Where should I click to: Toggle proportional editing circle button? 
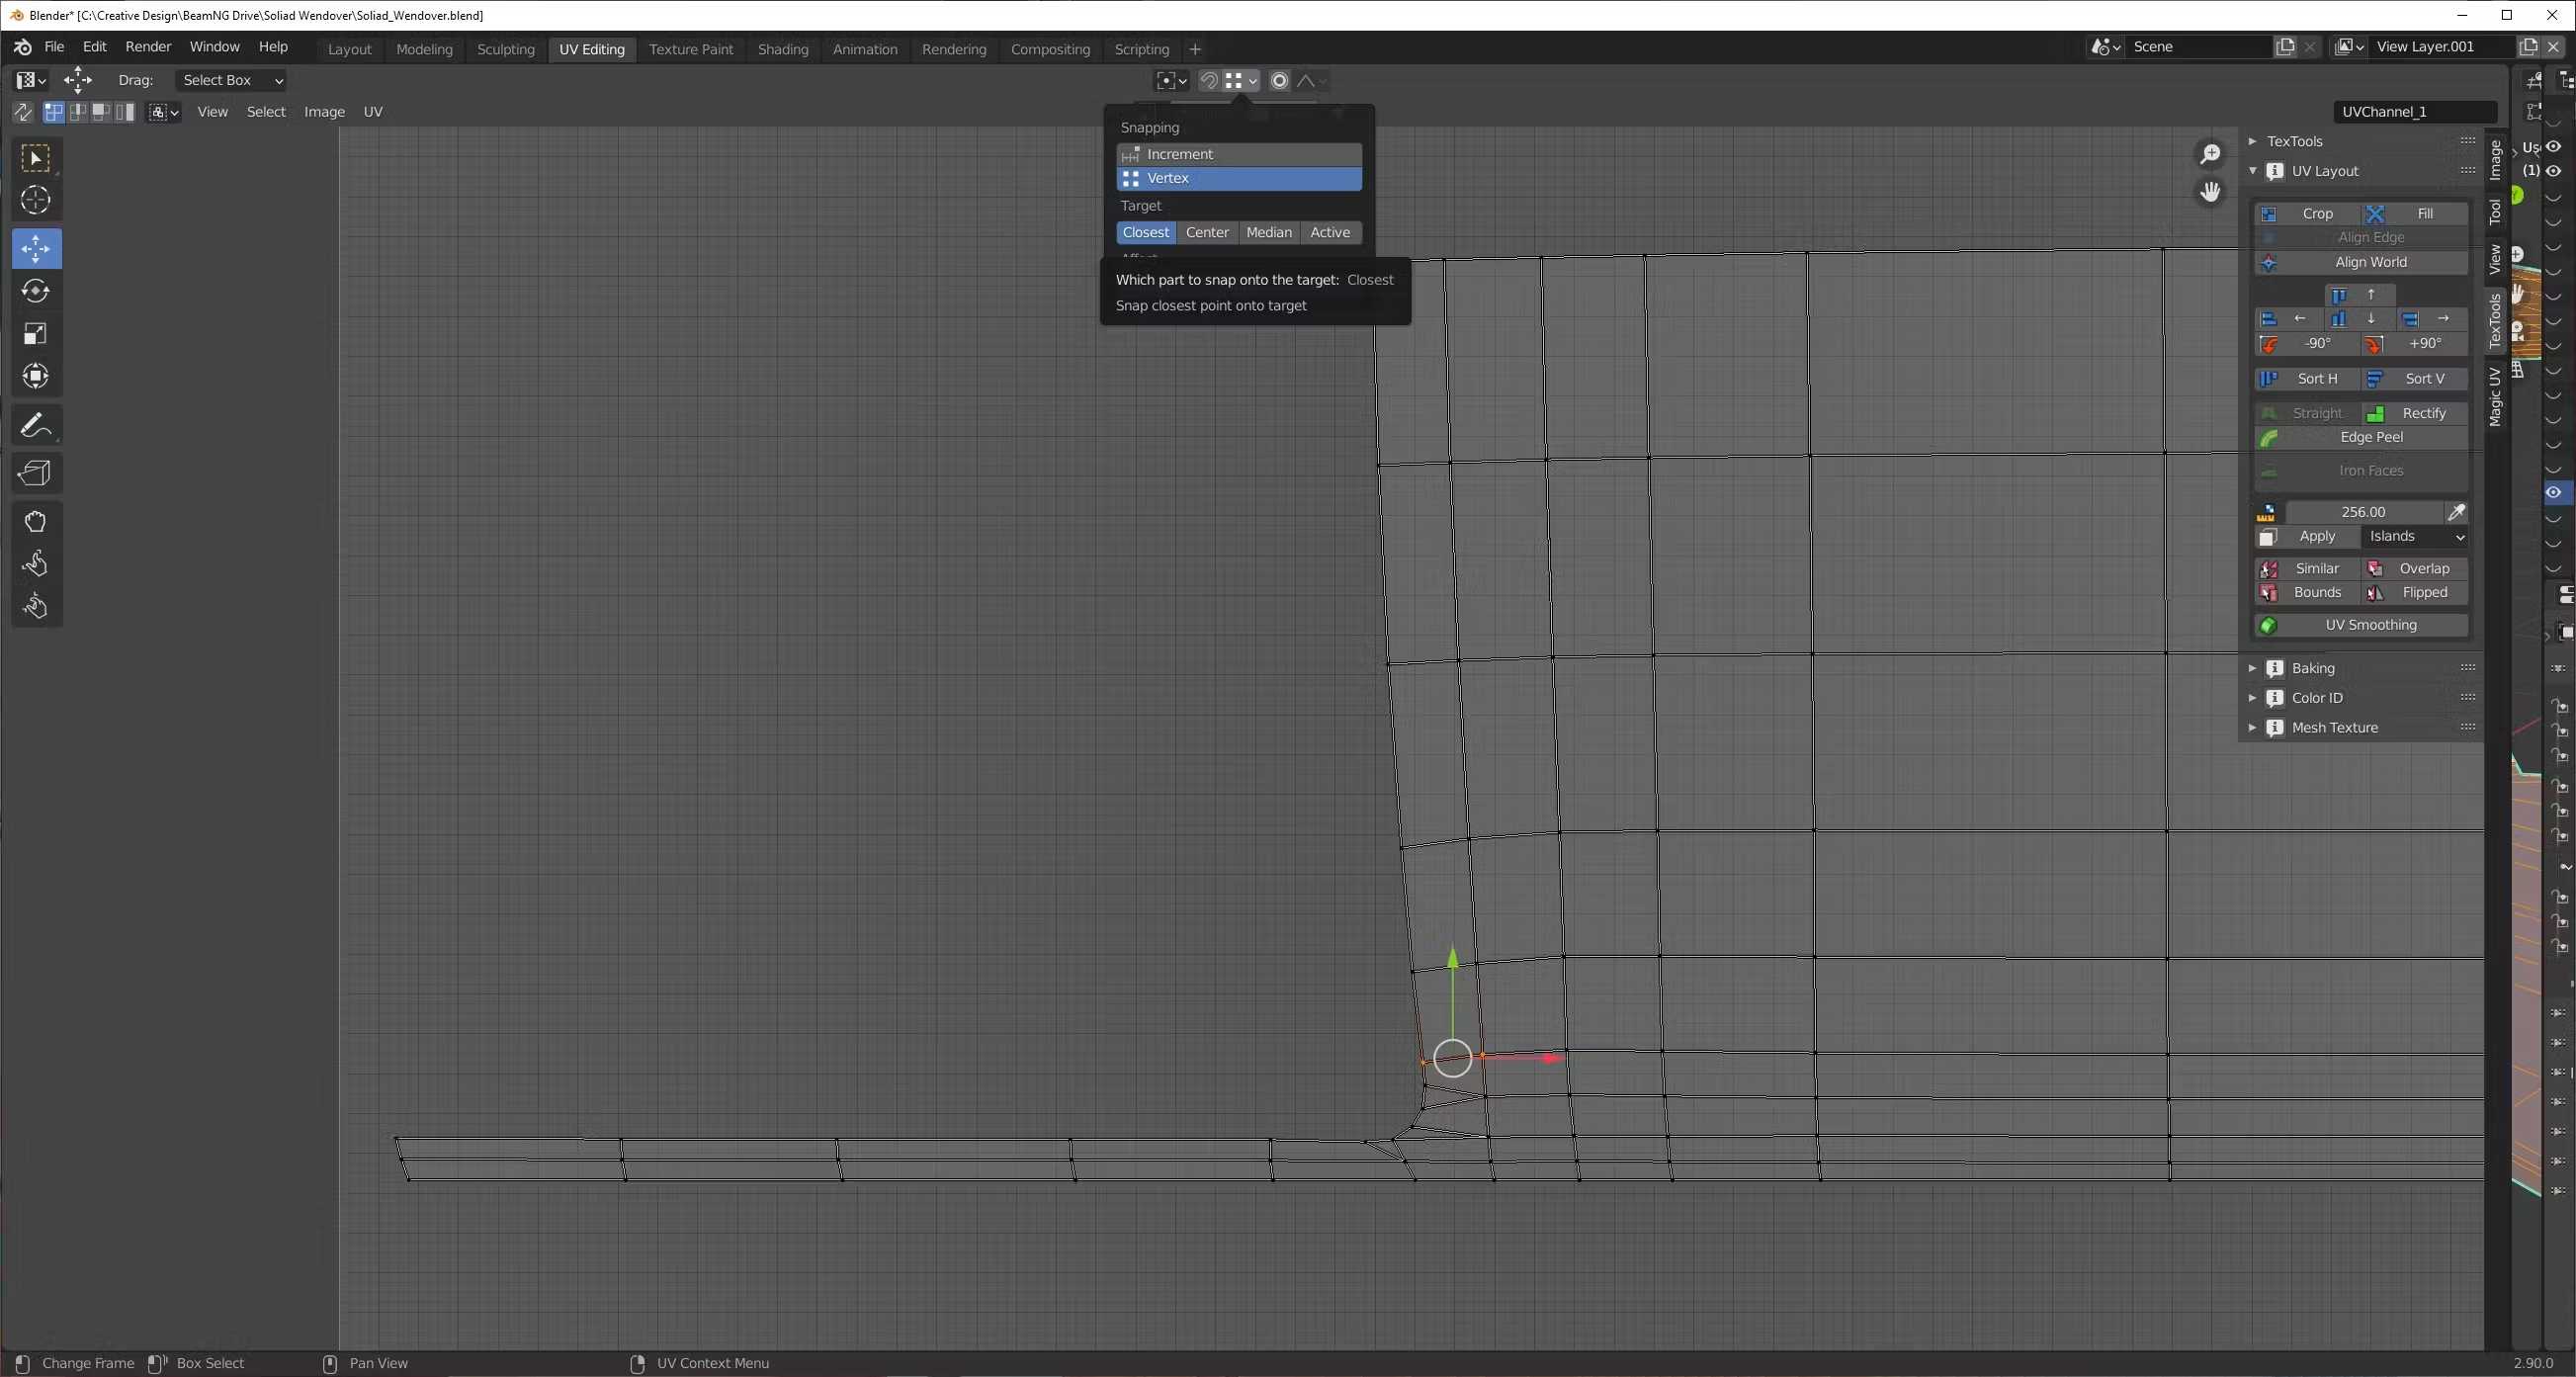(1279, 81)
